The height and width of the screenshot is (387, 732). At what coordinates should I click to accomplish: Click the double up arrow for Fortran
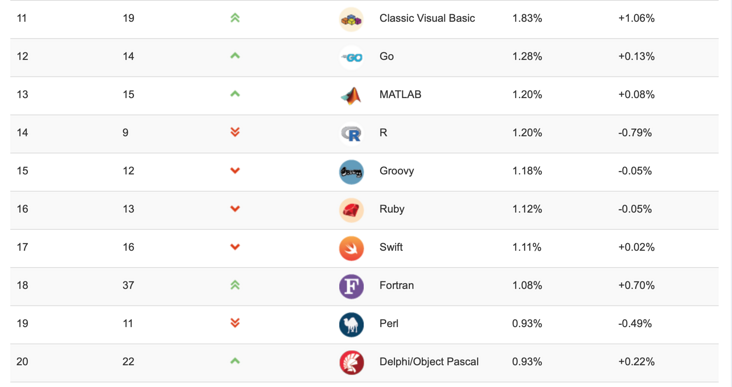tap(235, 285)
